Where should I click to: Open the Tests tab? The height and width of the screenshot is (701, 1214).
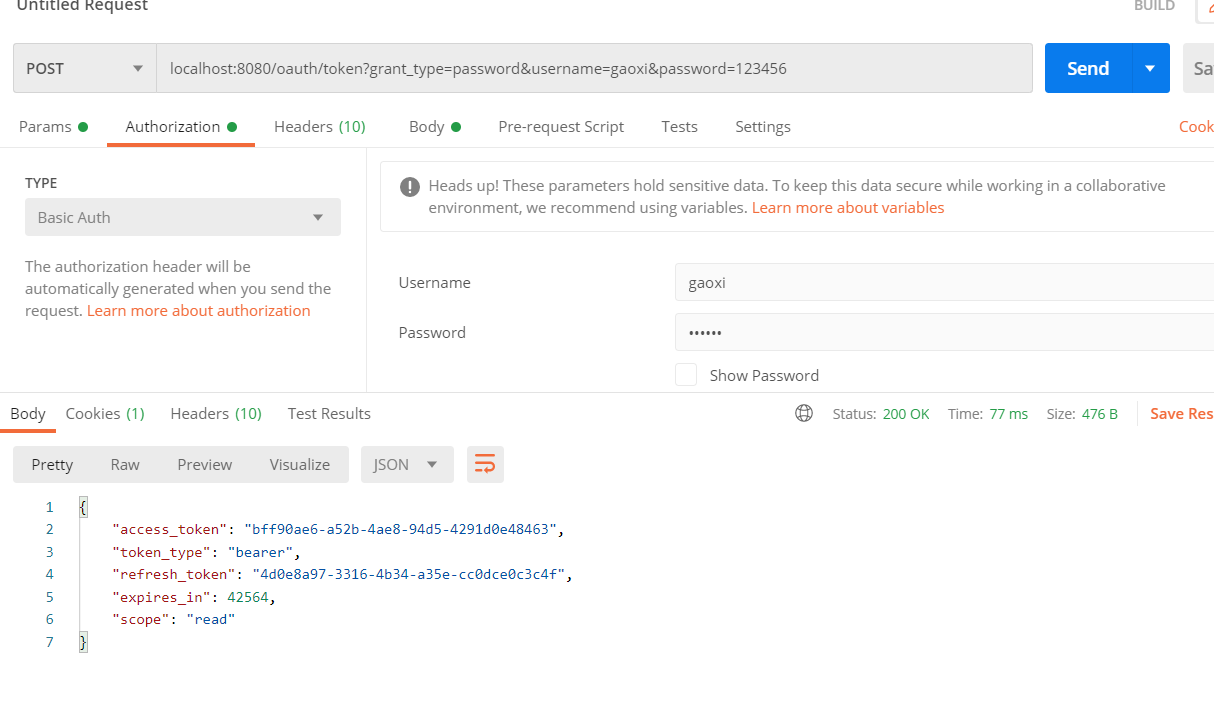(x=679, y=127)
